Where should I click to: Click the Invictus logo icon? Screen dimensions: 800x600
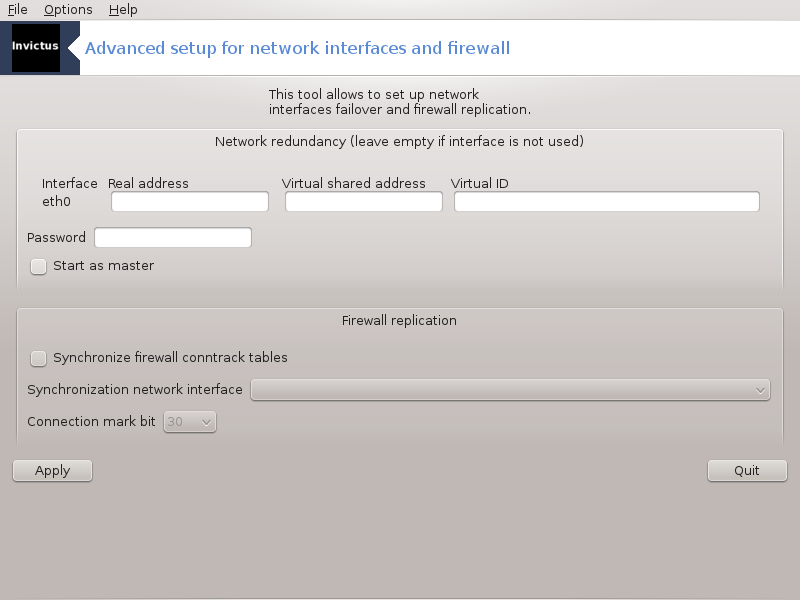35,48
